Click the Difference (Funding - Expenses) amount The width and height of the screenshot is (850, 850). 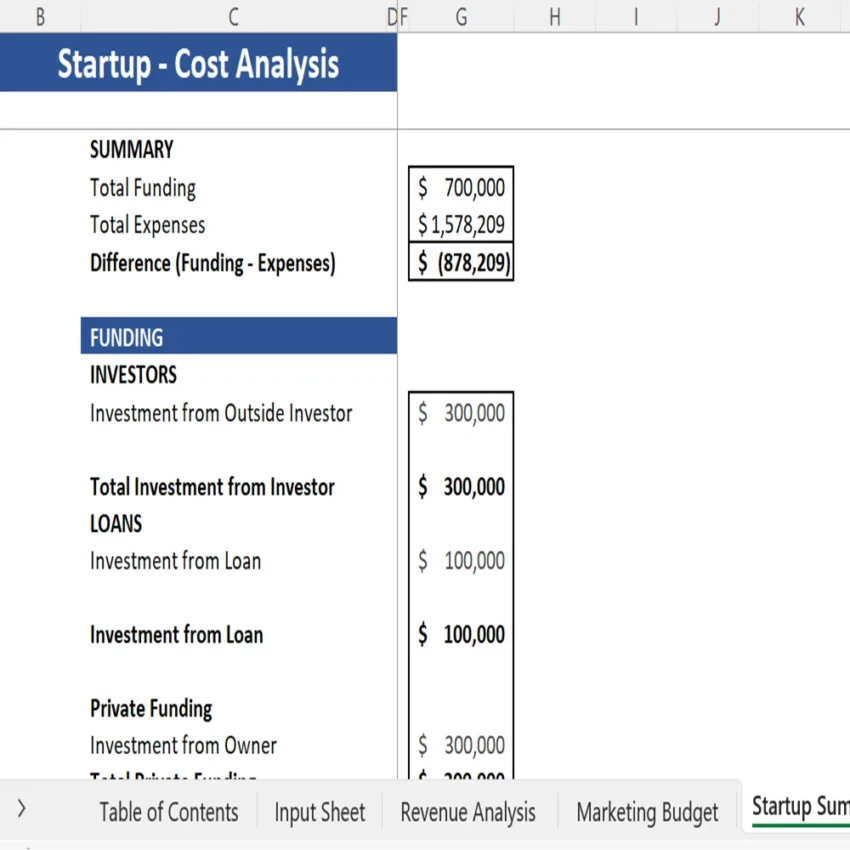[x=461, y=263]
